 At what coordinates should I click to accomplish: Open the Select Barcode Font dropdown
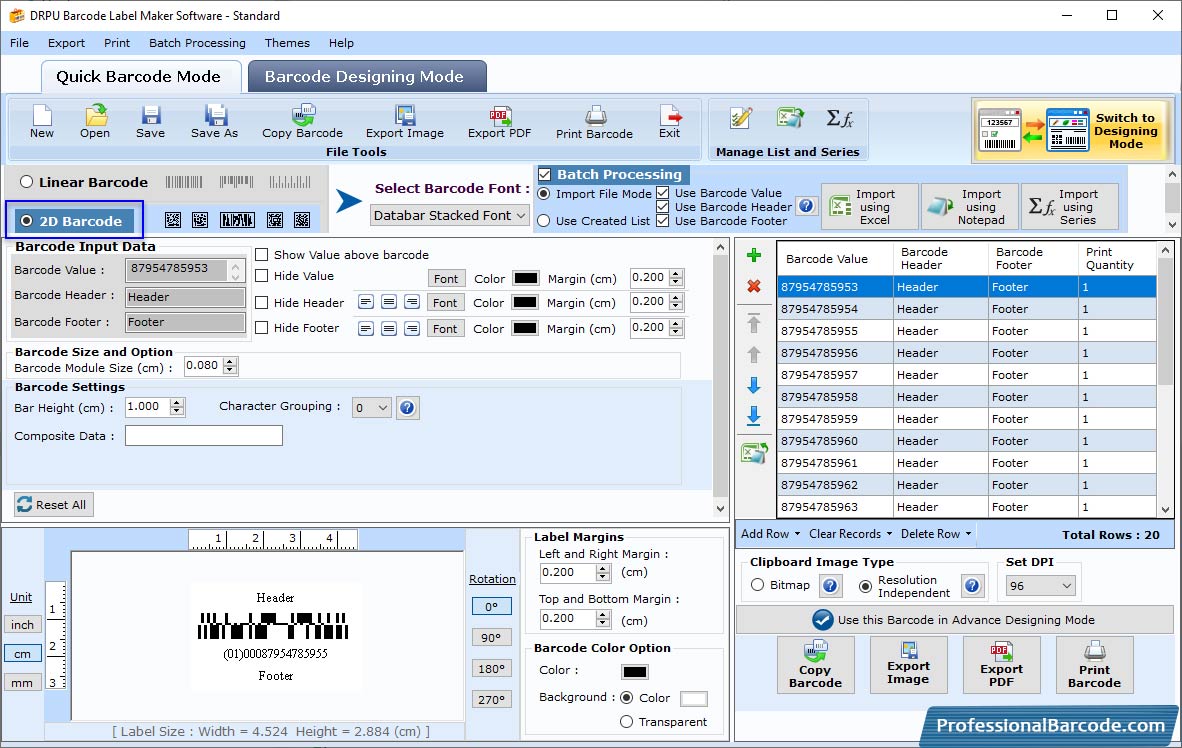pos(450,216)
